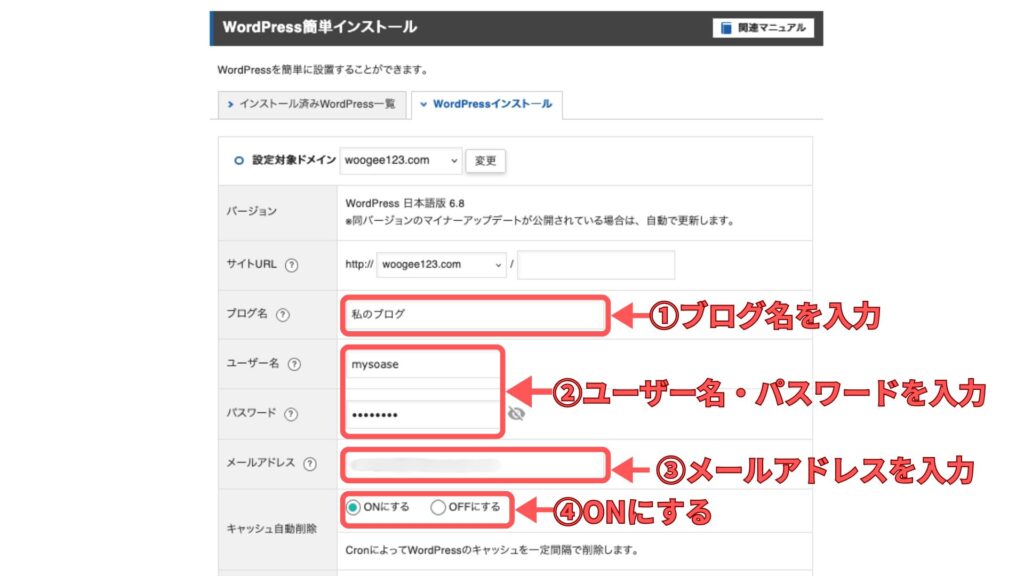1024x576 pixels.
Task: Click the Cron cache deletion description text
Action: pos(492,551)
